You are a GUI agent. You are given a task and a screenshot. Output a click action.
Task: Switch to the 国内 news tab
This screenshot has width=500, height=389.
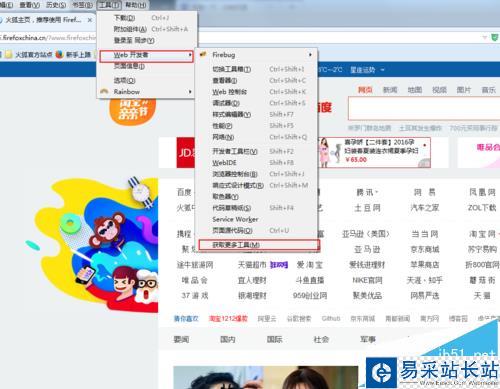[x=228, y=339]
